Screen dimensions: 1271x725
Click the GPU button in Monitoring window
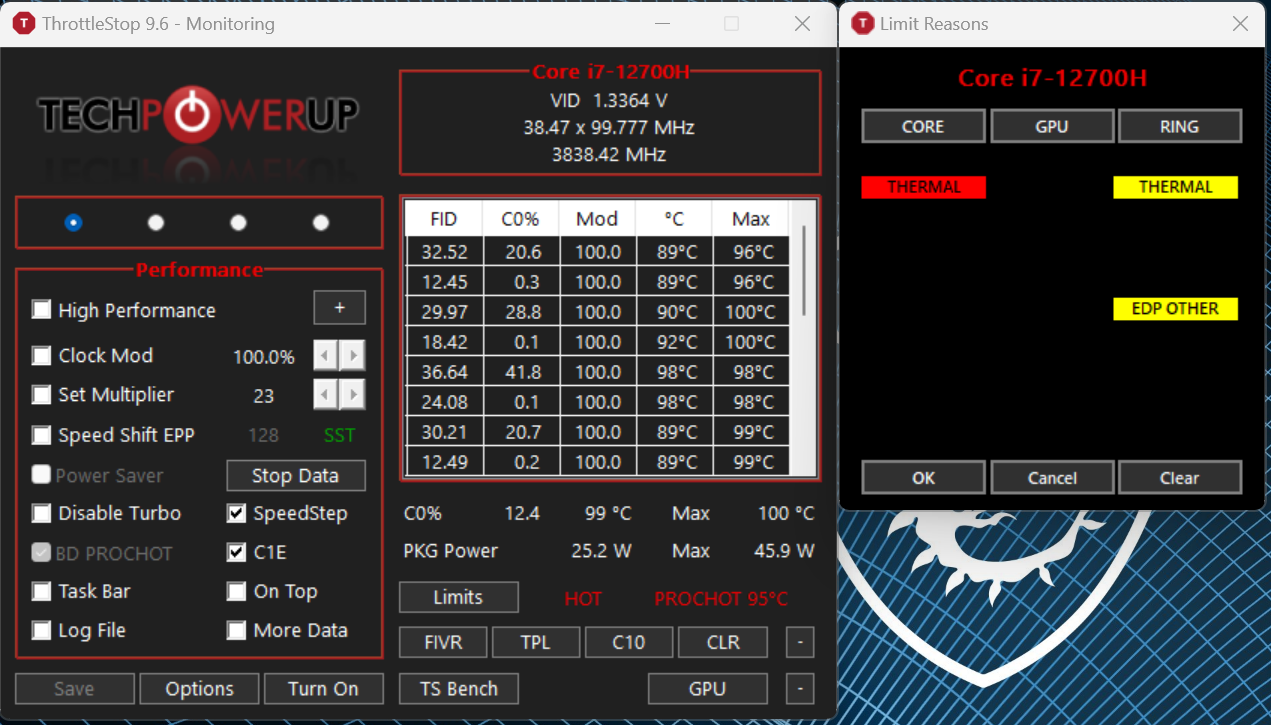coord(708,689)
